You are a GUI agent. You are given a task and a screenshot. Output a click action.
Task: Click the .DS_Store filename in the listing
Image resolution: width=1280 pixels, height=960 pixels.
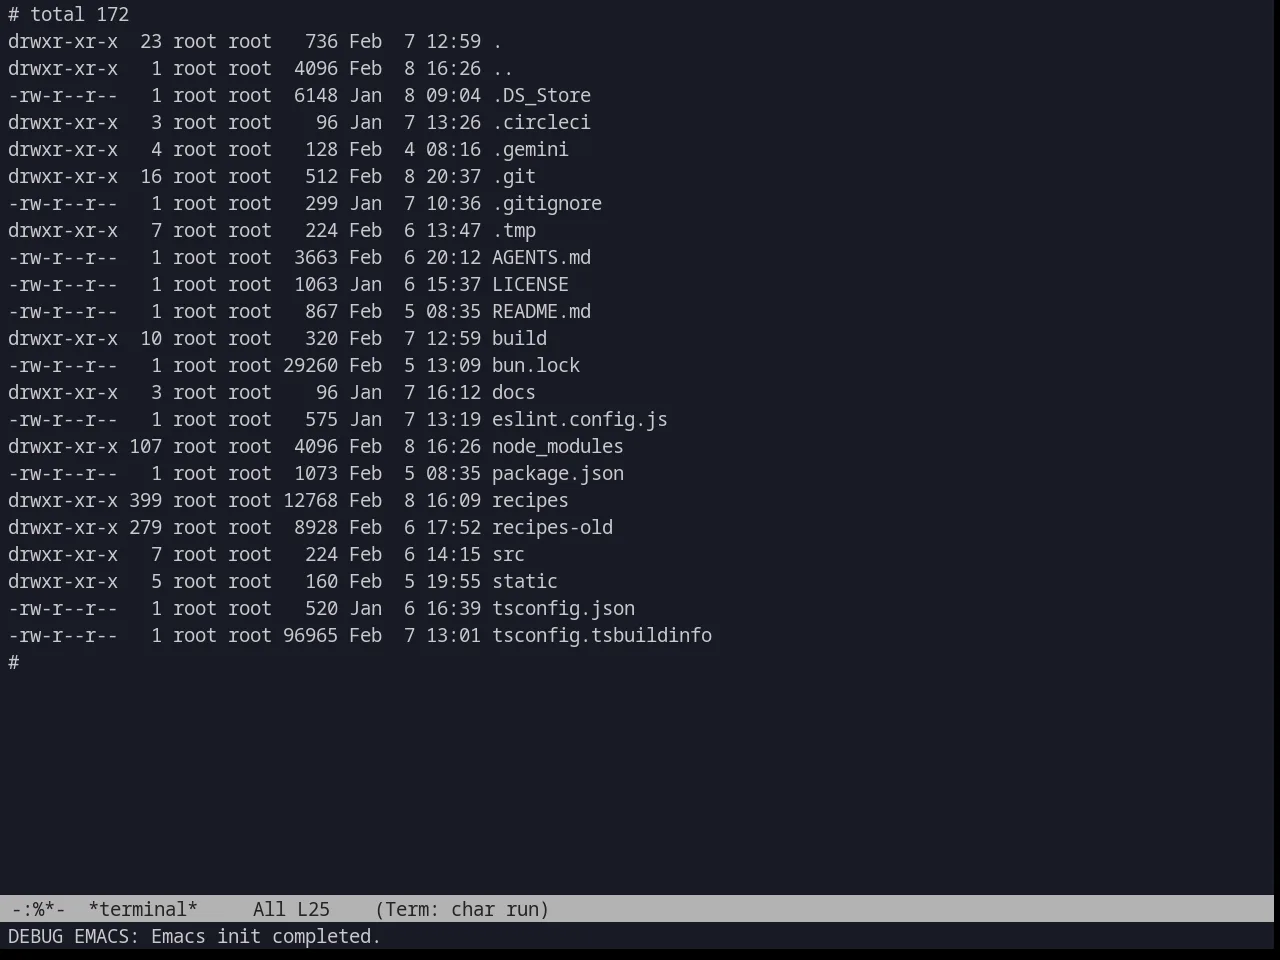(541, 95)
